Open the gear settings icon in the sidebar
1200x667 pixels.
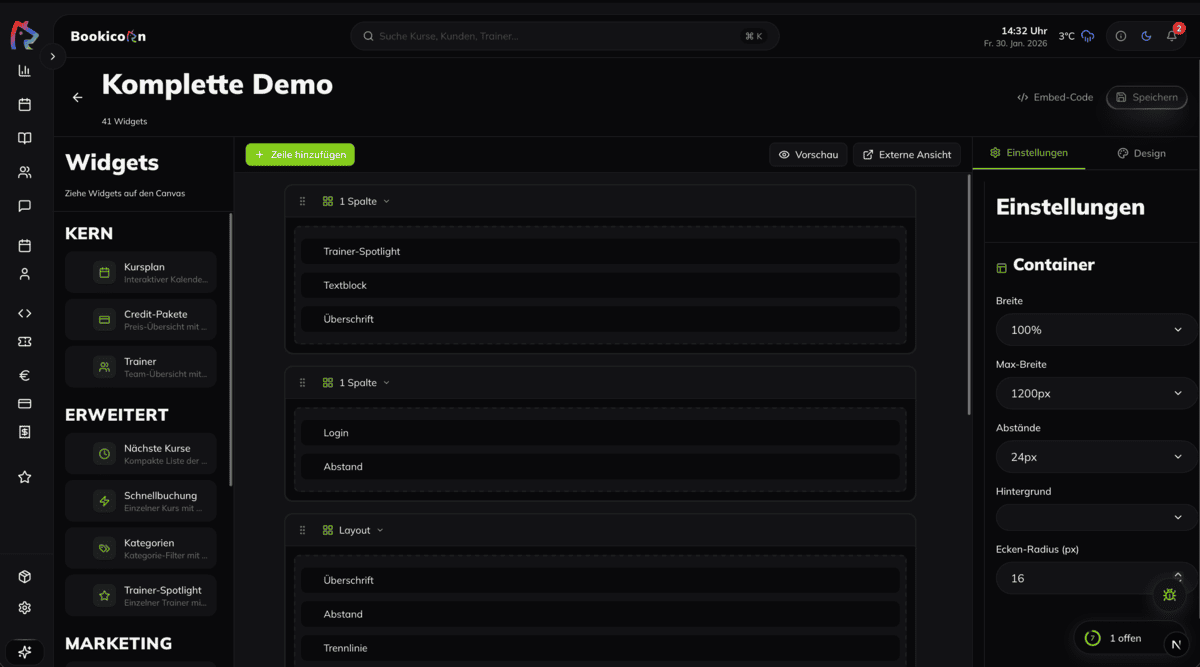[x=25, y=607]
